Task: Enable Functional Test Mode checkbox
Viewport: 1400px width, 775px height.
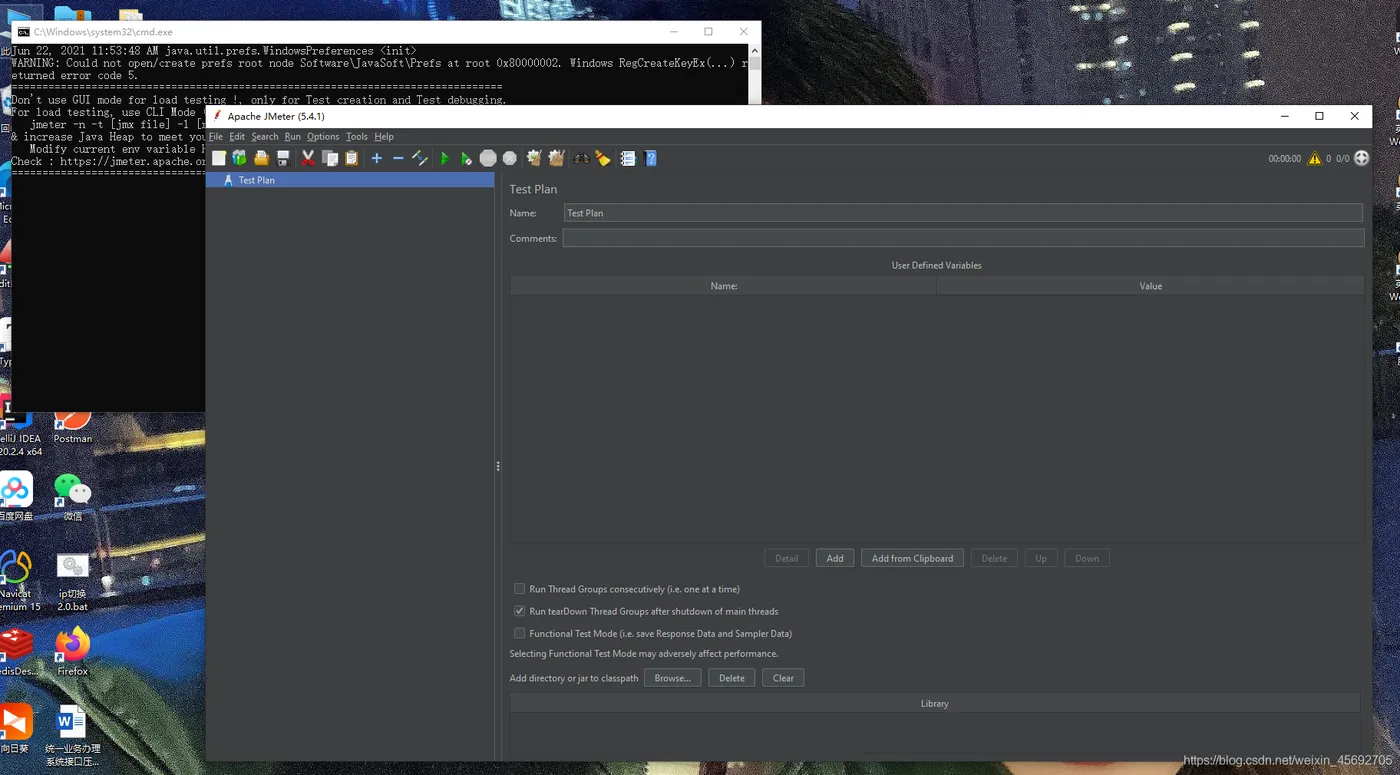Action: 520,633
